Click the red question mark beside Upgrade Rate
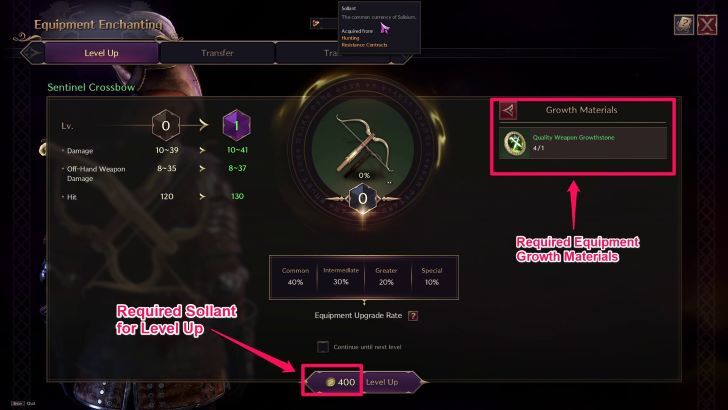Viewport: 728px width, 410px height. coord(413,316)
